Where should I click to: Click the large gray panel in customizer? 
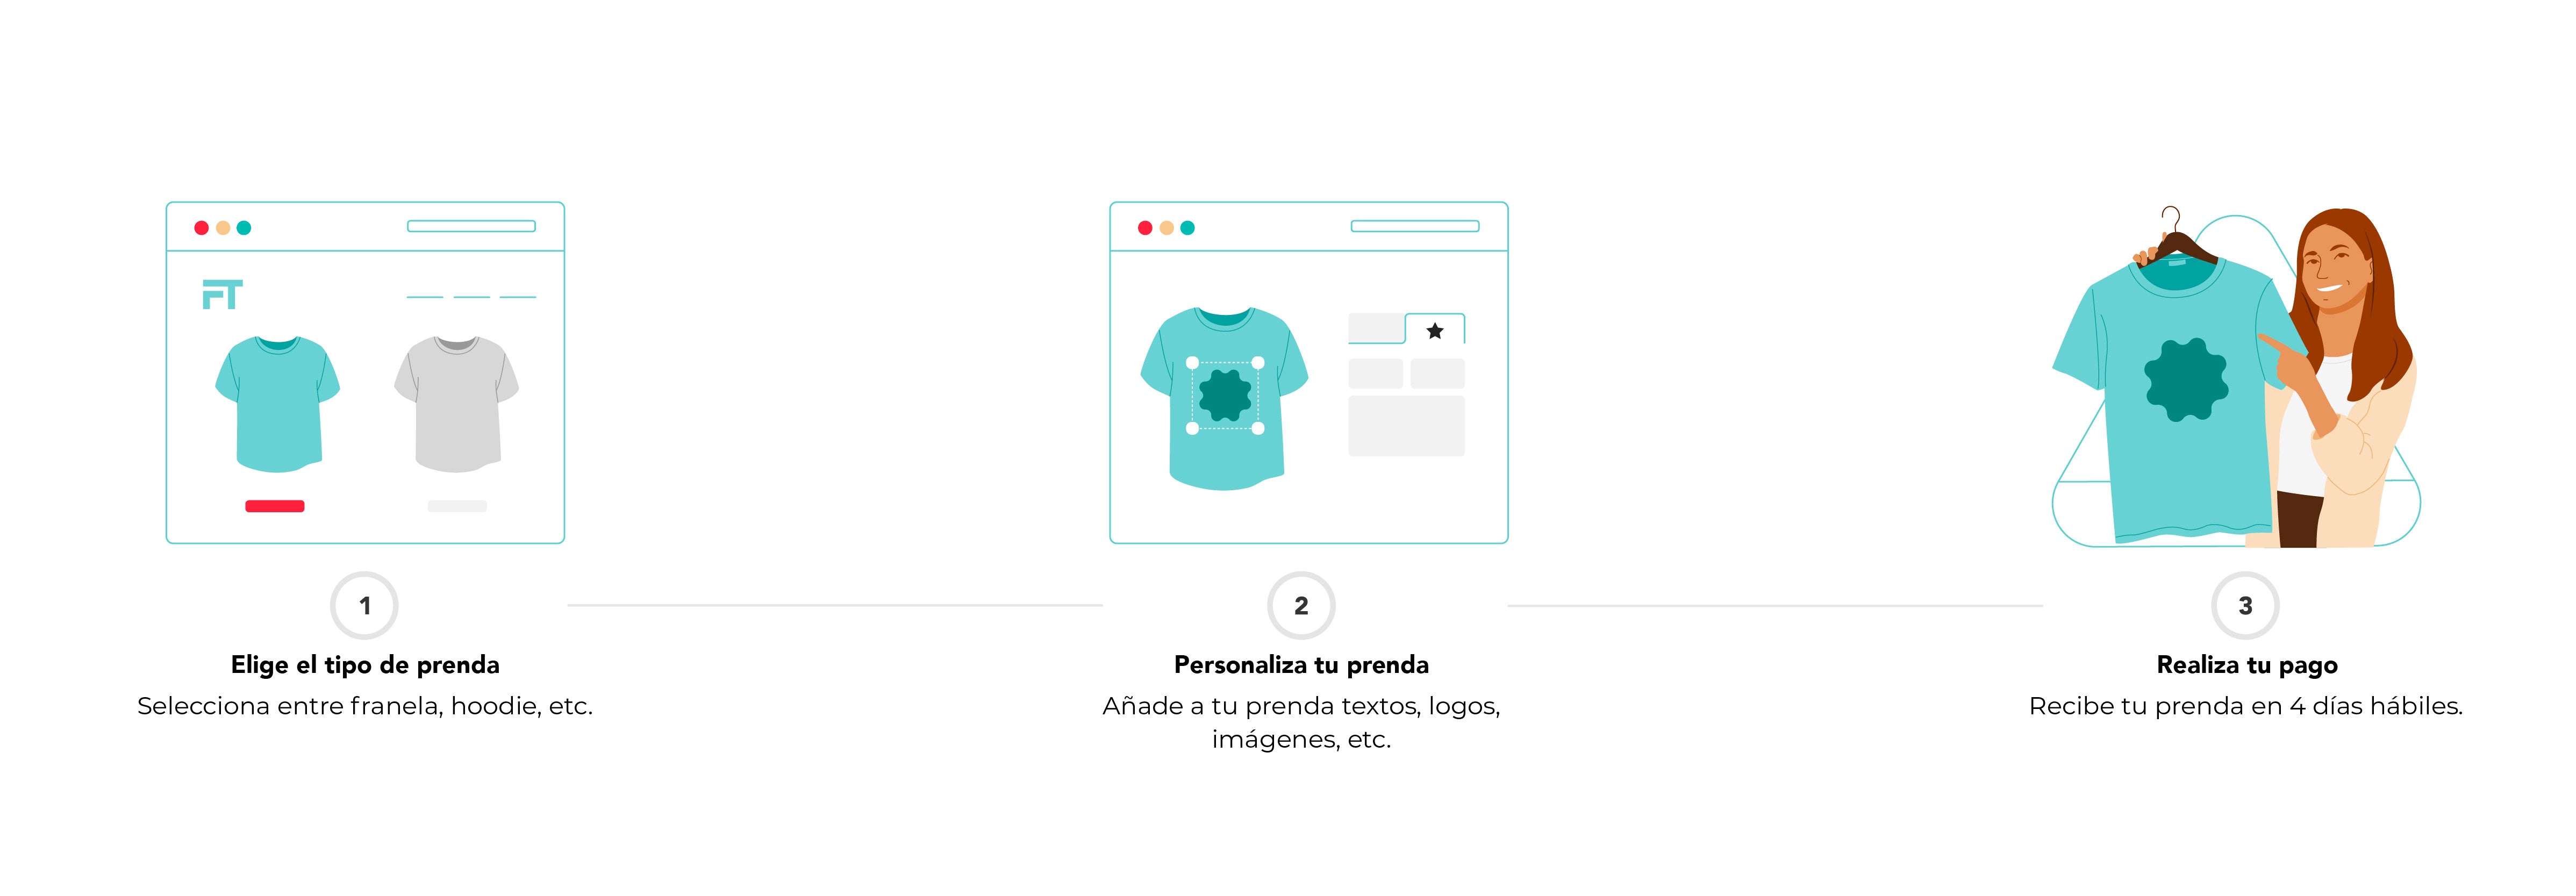coord(1406,426)
